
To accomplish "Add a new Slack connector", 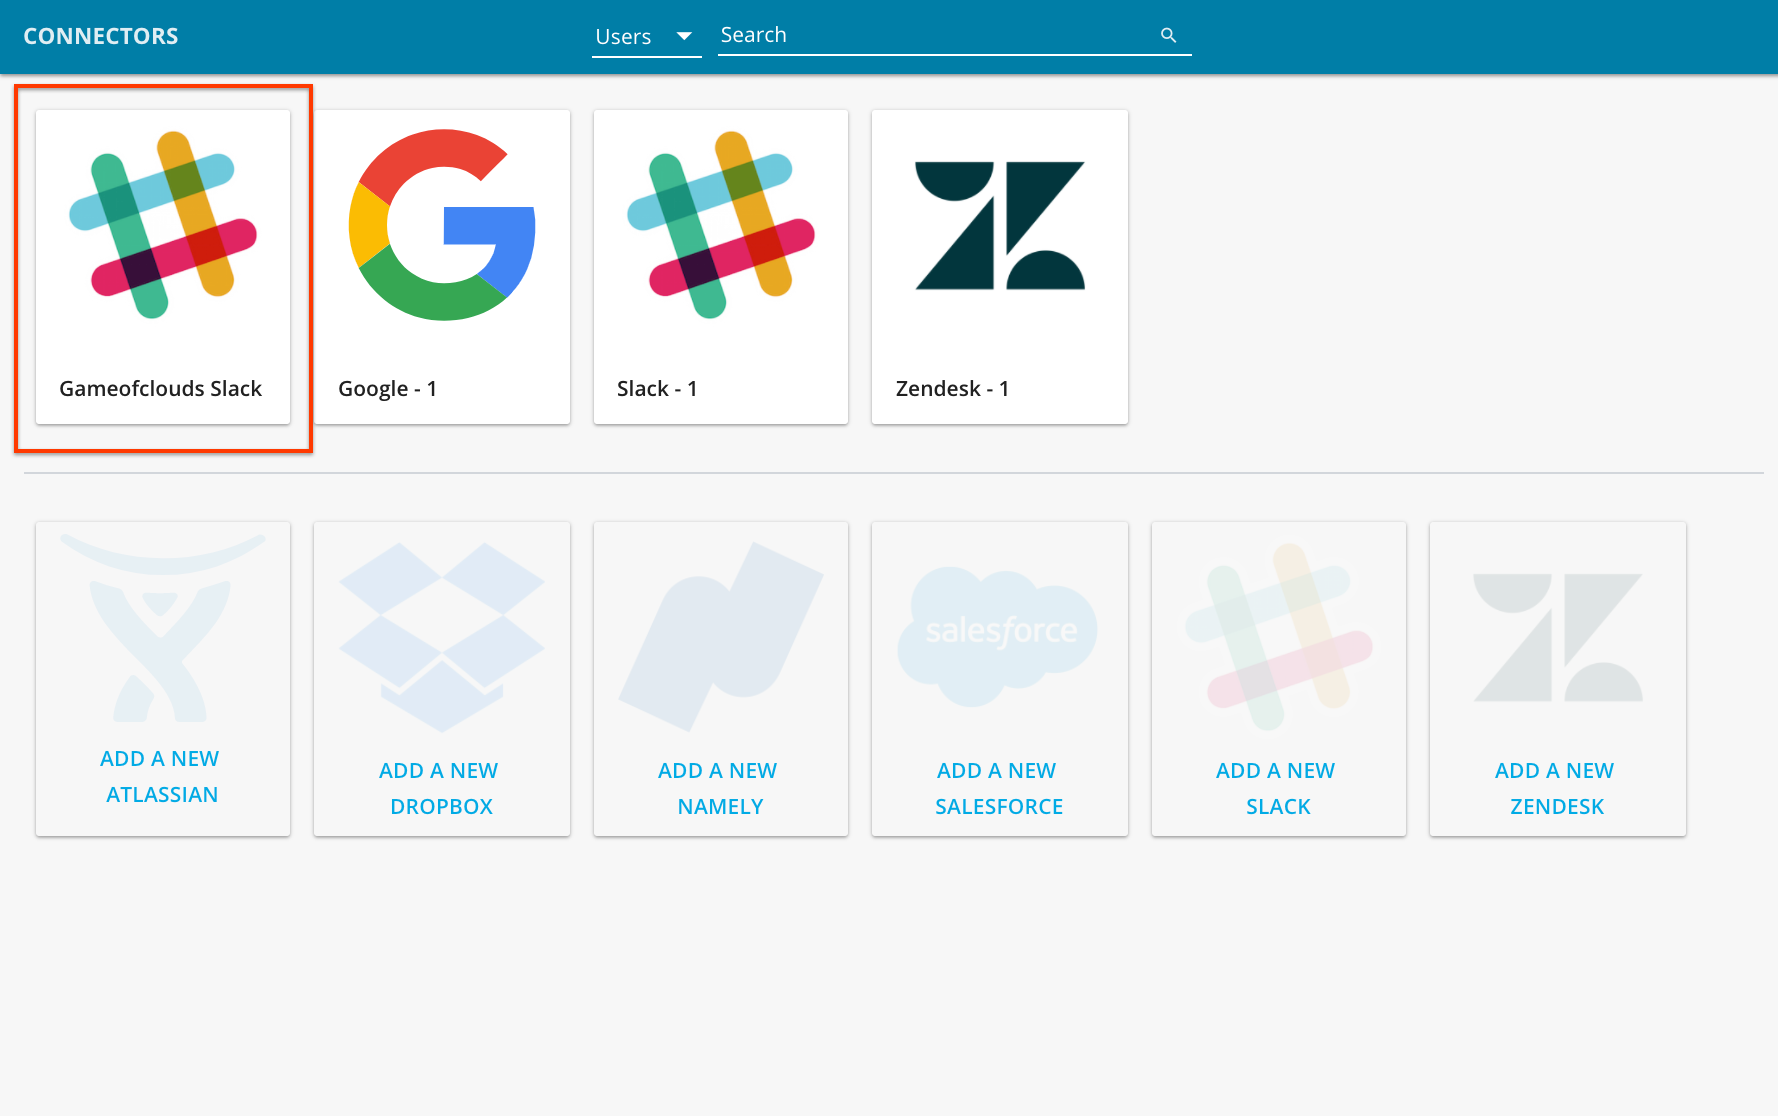I will 1277,789.
